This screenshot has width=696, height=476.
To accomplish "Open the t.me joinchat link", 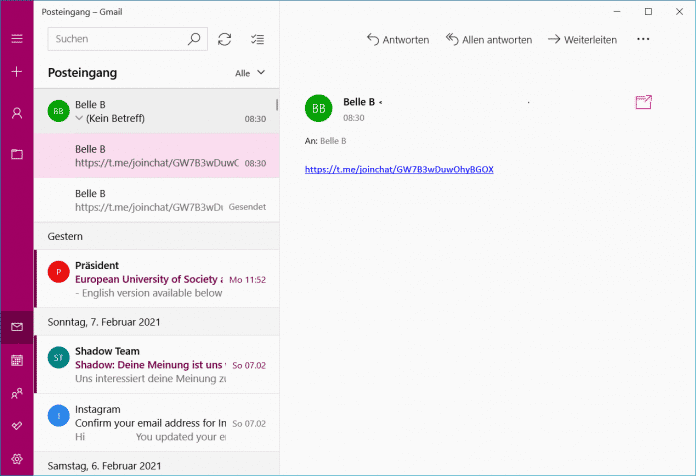I will [x=399, y=169].
